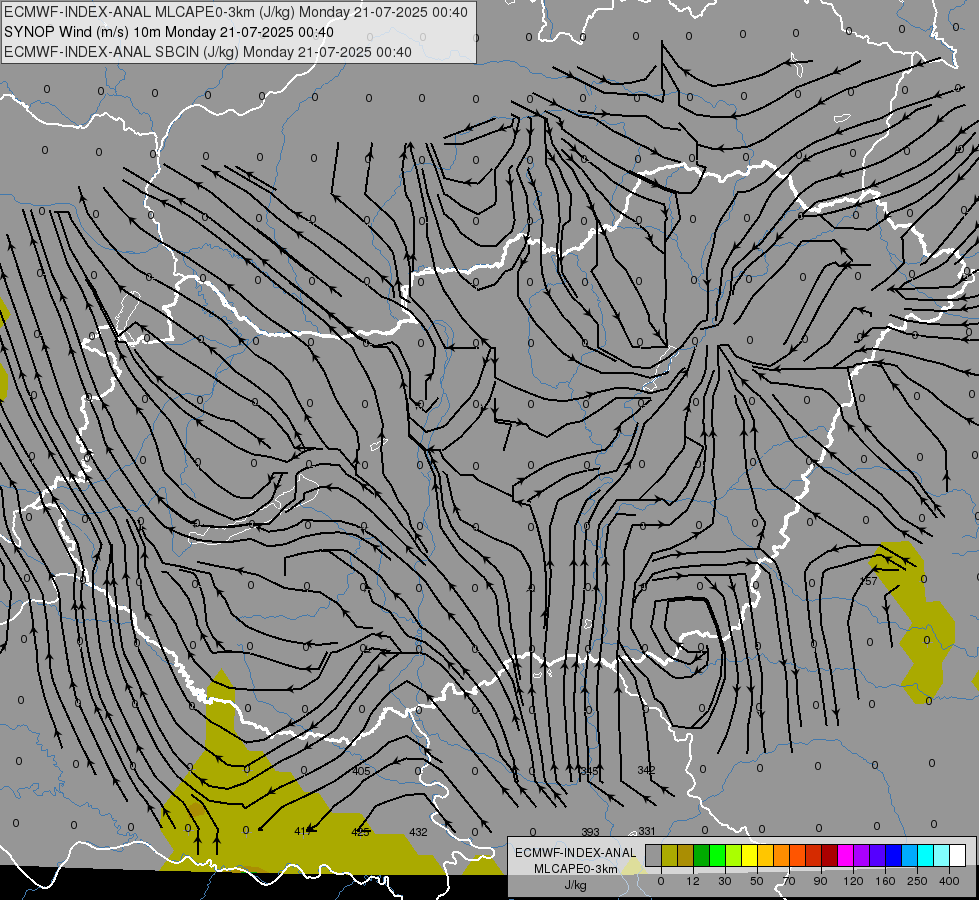Click the gray swatch in the legend

(653, 855)
